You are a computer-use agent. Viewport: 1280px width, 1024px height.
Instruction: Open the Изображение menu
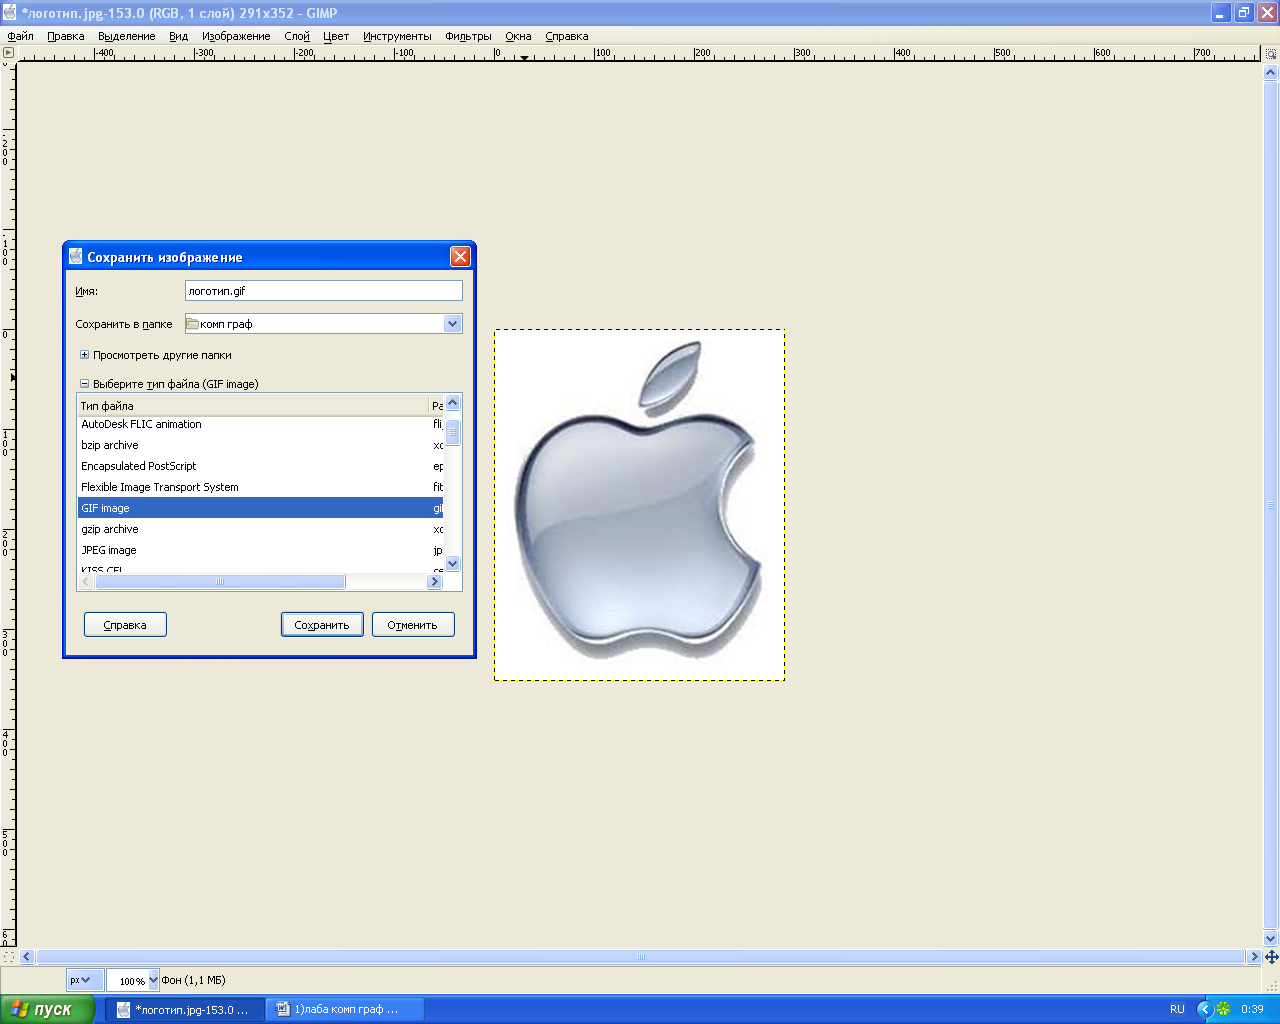[x=236, y=36]
